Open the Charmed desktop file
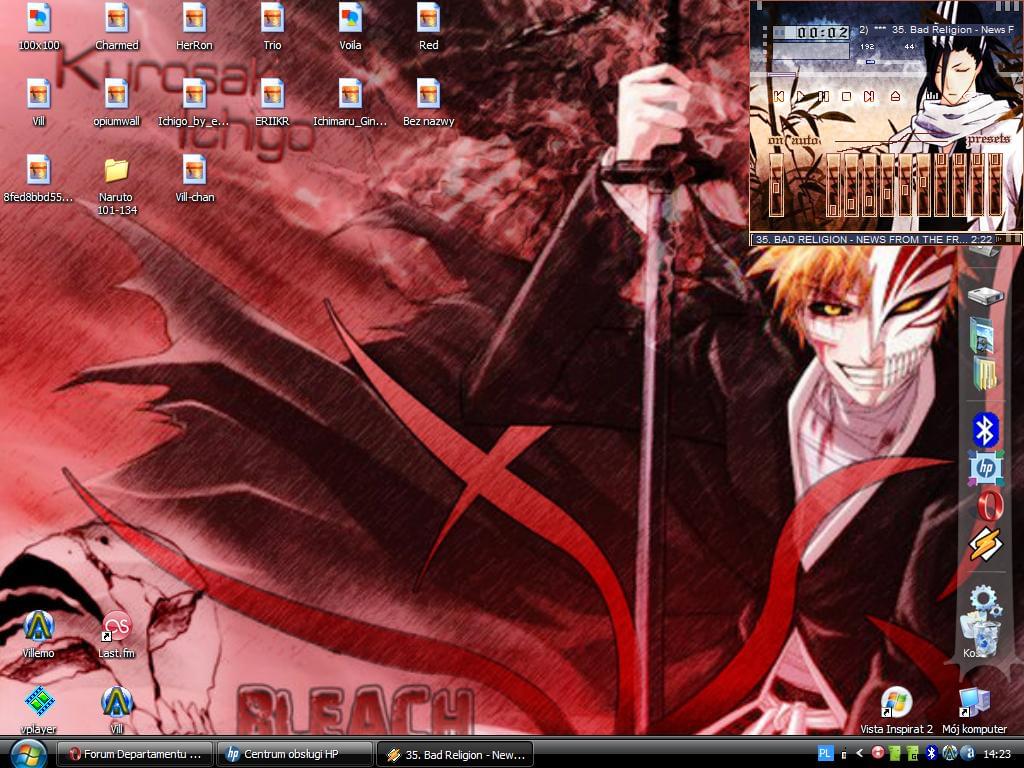Screen dimensions: 1024x768 117,27
